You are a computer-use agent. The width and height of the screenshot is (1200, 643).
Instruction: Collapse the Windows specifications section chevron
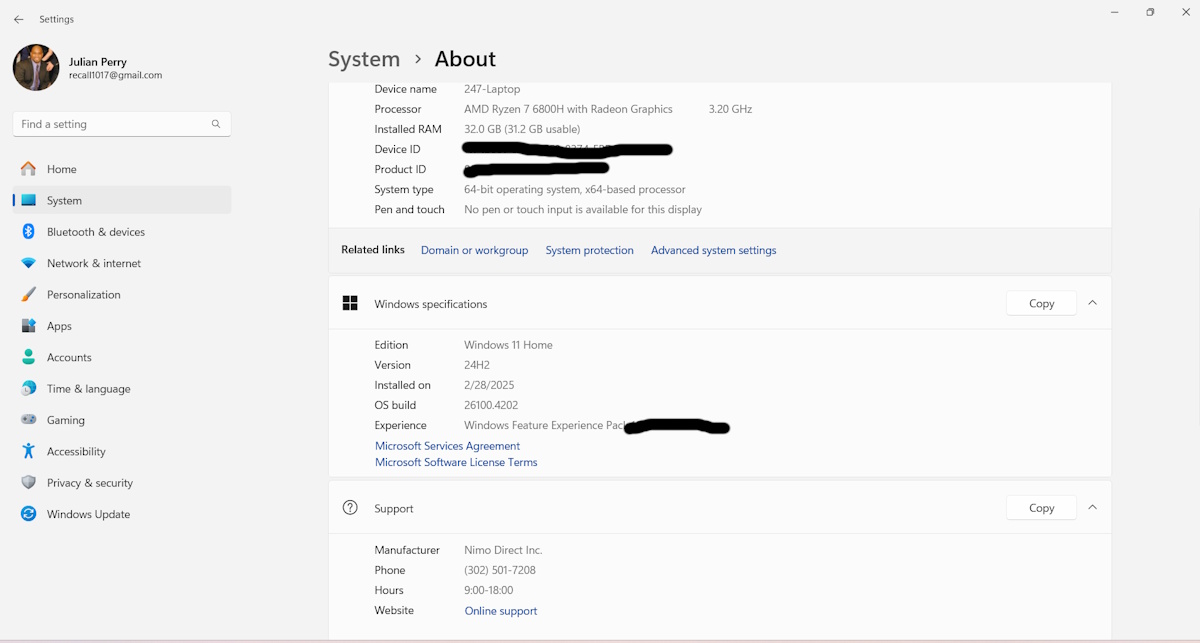[1092, 303]
